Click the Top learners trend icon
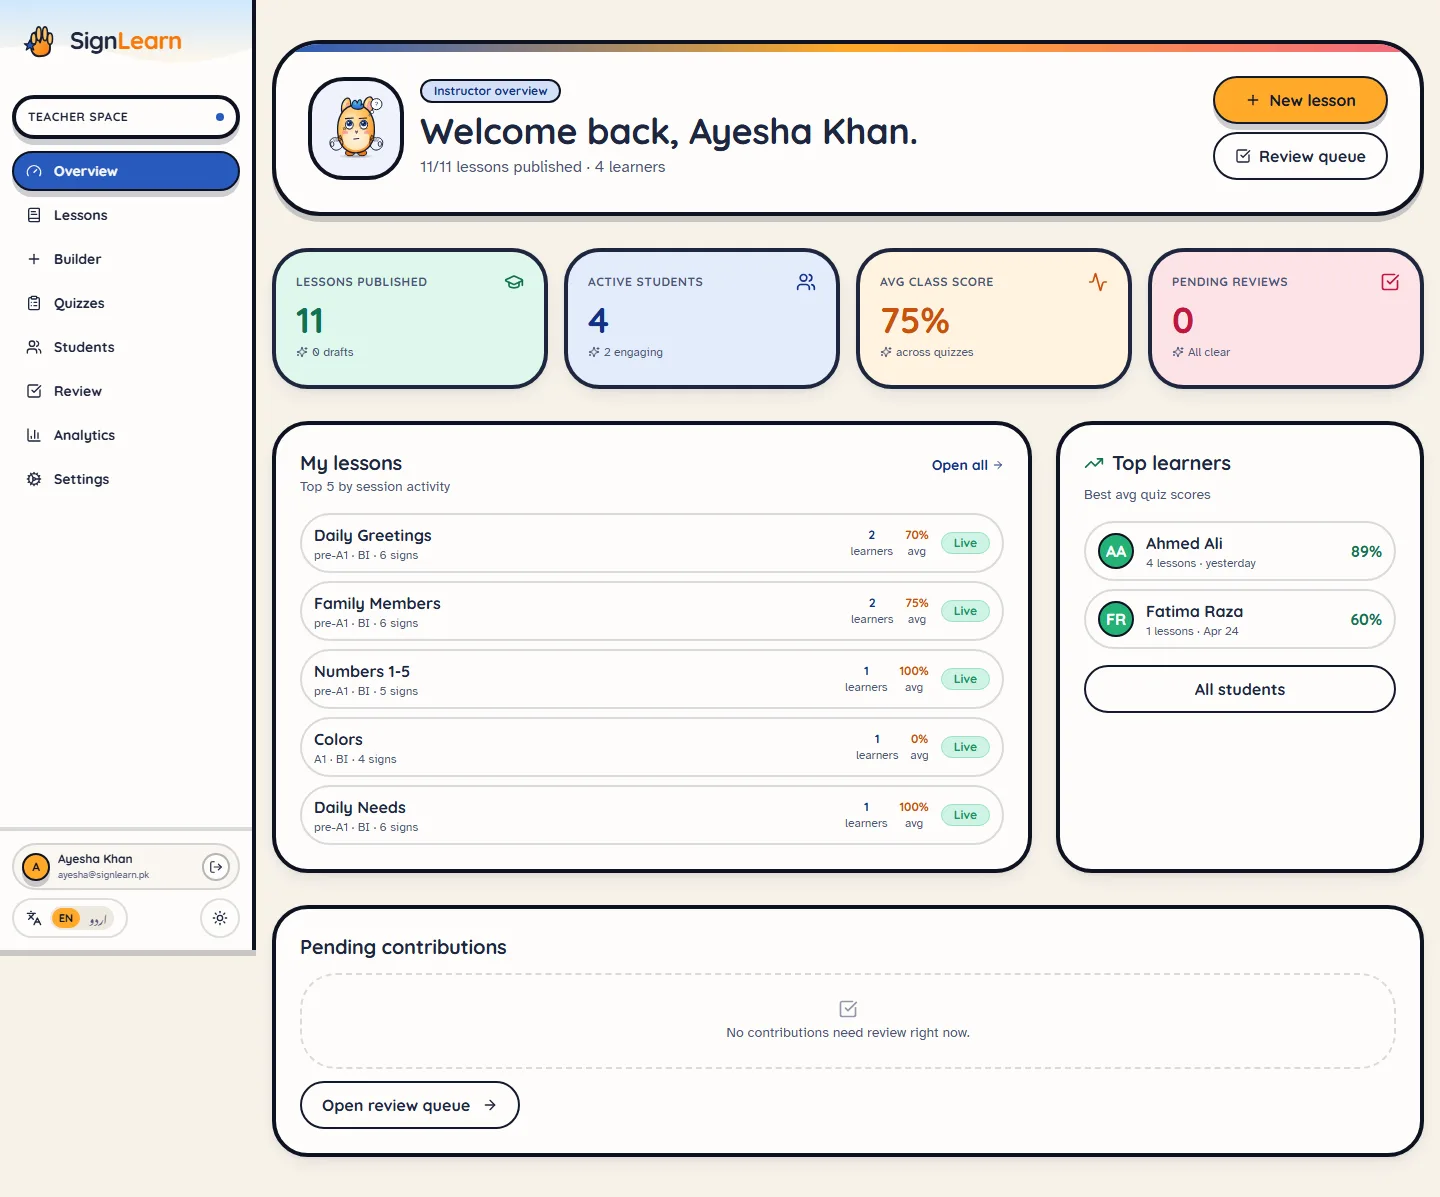This screenshot has width=1440, height=1197. pos(1094,463)
